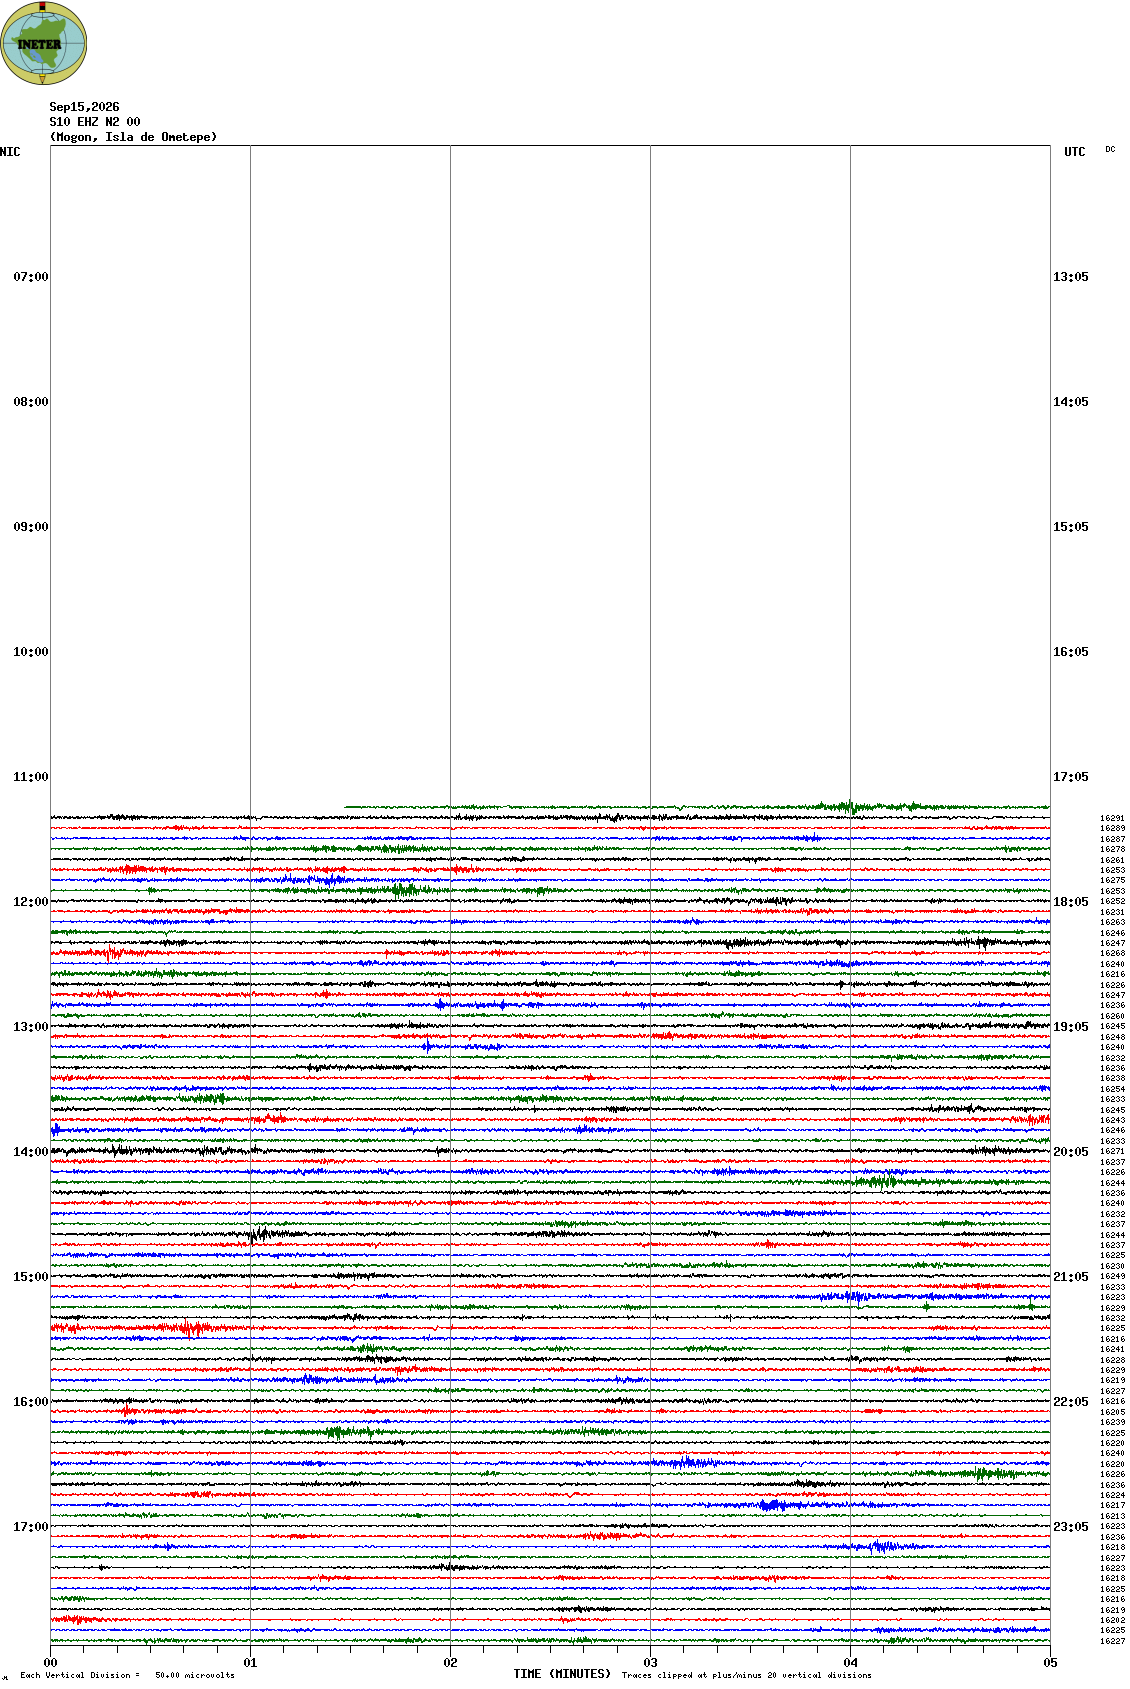Viewport: 1130px width, 1689px height.
Task: Click the 02 minute axis tick label
Action: click(450, 1663)
